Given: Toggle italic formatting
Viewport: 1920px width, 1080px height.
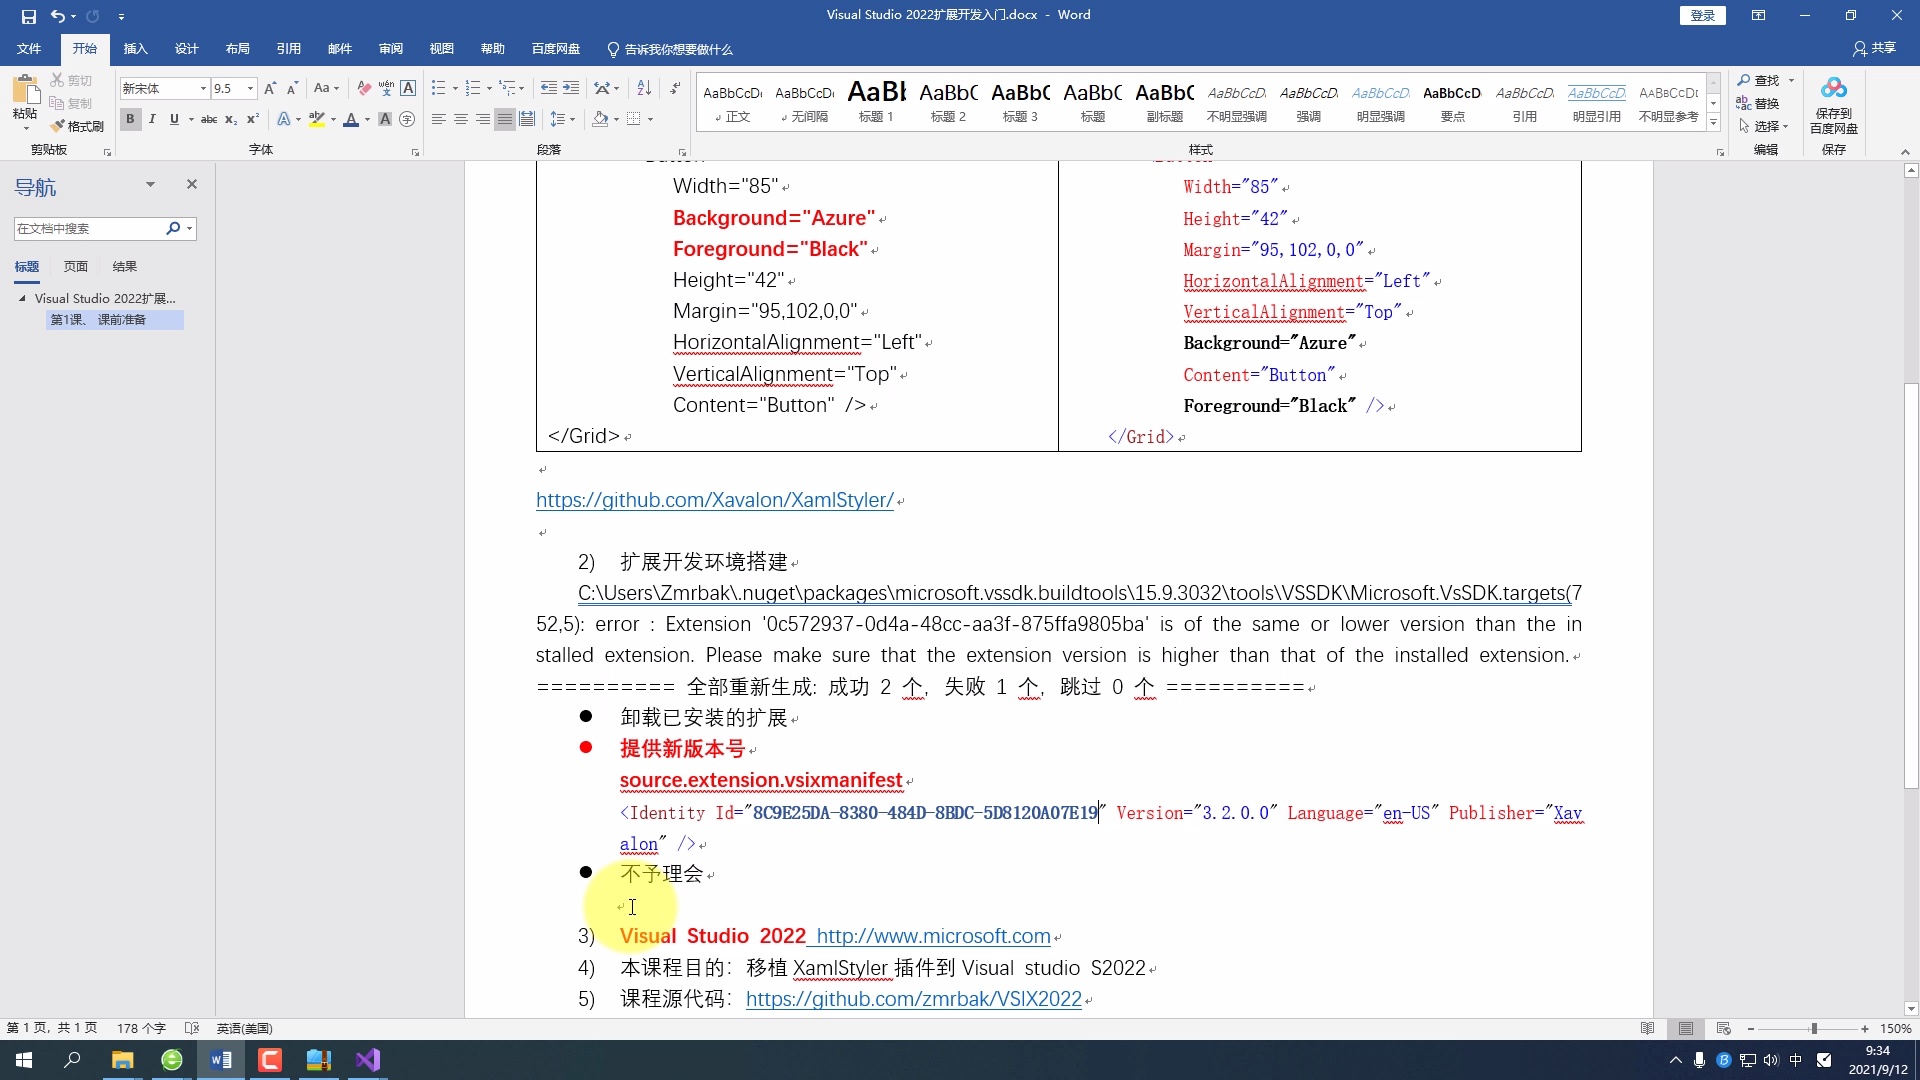Looking at the screenshot, I should tap(151, 119).
